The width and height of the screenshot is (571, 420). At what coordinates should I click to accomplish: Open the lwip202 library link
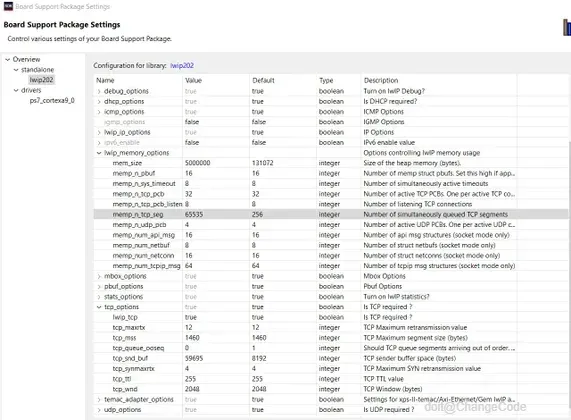(182, 66)
